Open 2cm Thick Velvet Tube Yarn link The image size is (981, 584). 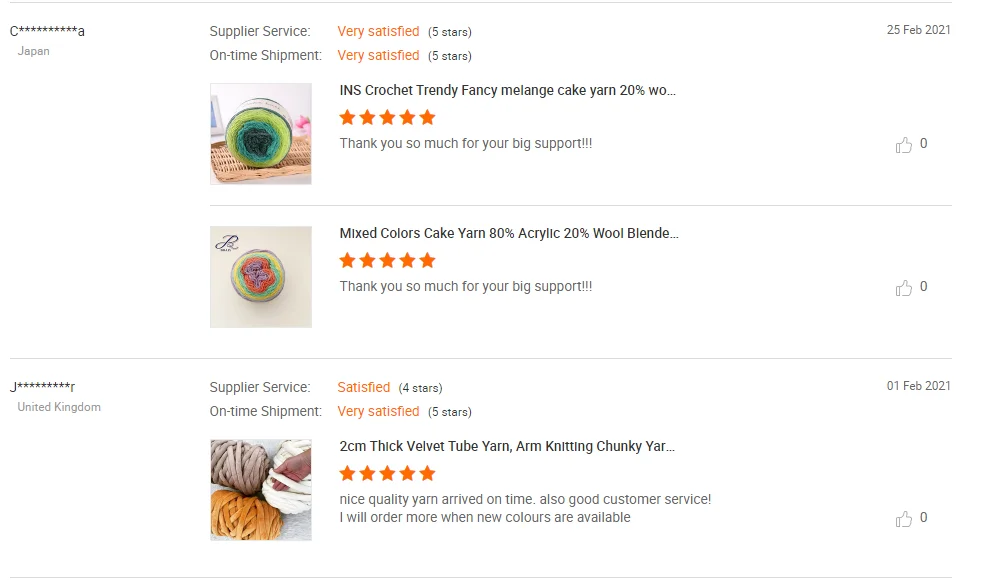point(507,446)
